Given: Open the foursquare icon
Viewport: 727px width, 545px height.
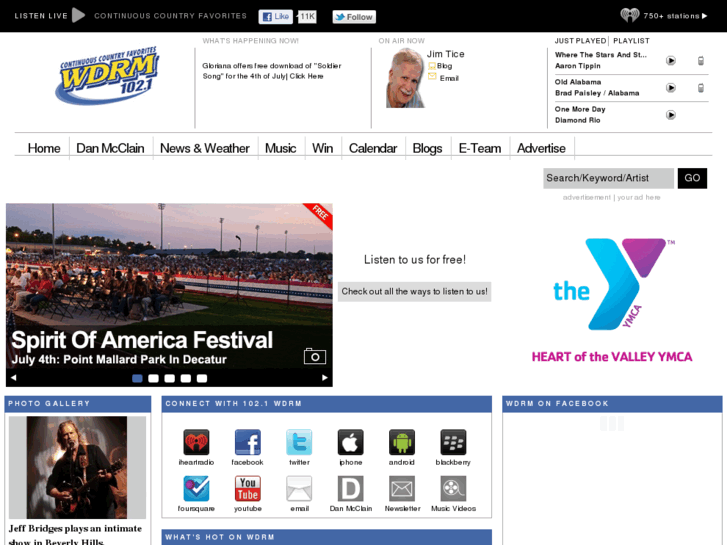Looking at the screenshot, I should 196,488.
